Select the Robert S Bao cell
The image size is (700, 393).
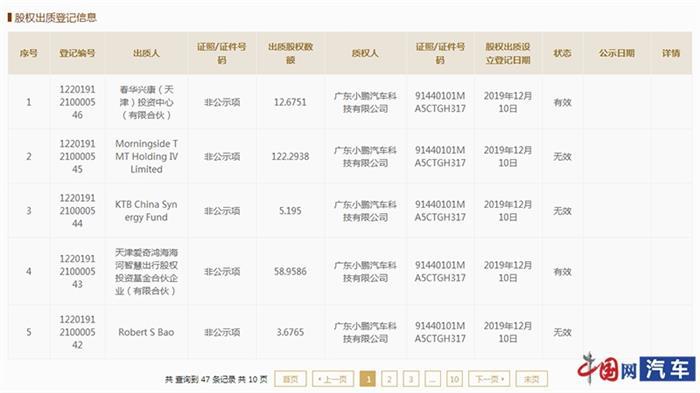tap(146, 332)
